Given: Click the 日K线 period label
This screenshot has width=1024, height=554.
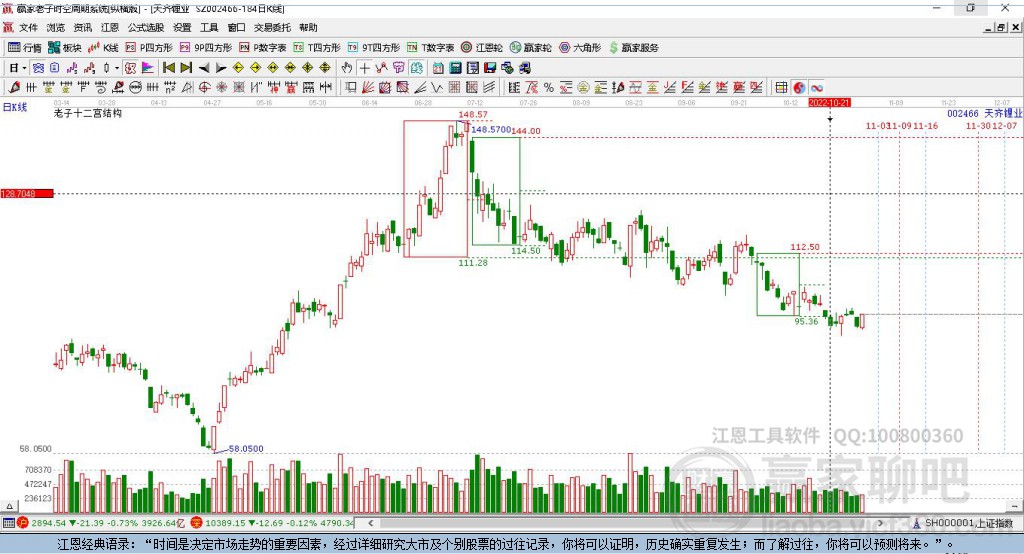Looking at the screenshot, I should pos(15,107).
